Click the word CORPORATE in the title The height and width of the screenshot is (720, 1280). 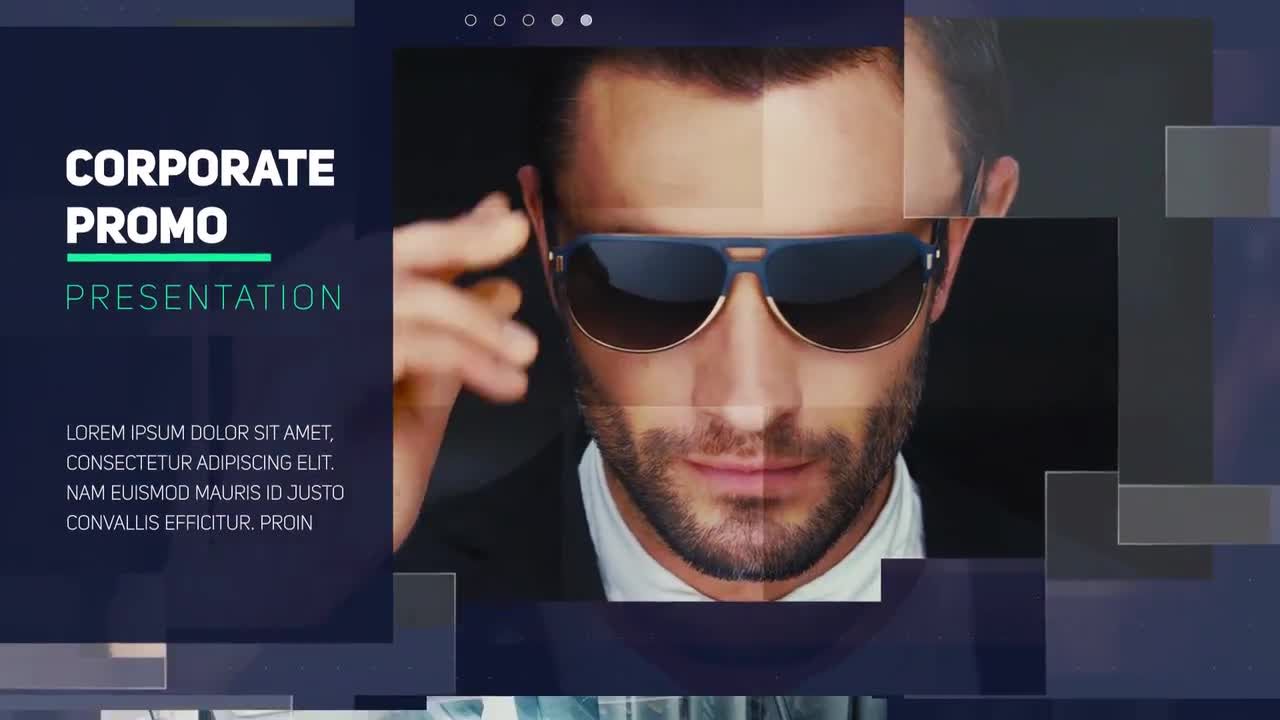(200, 169)
